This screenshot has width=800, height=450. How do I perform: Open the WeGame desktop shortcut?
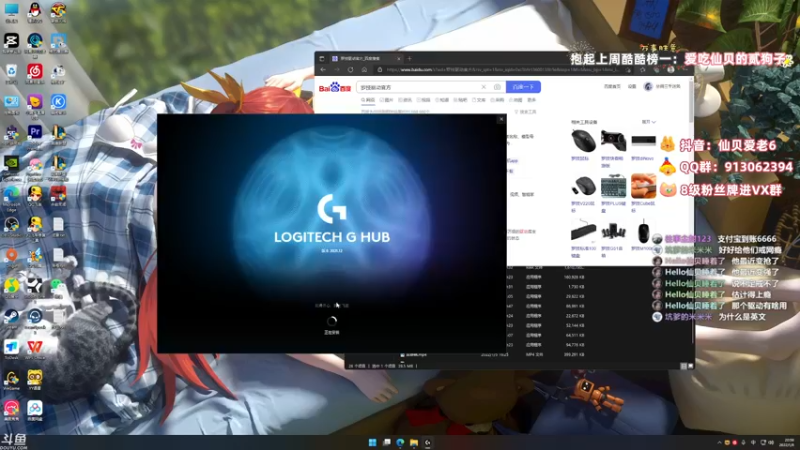coord(11,378)
